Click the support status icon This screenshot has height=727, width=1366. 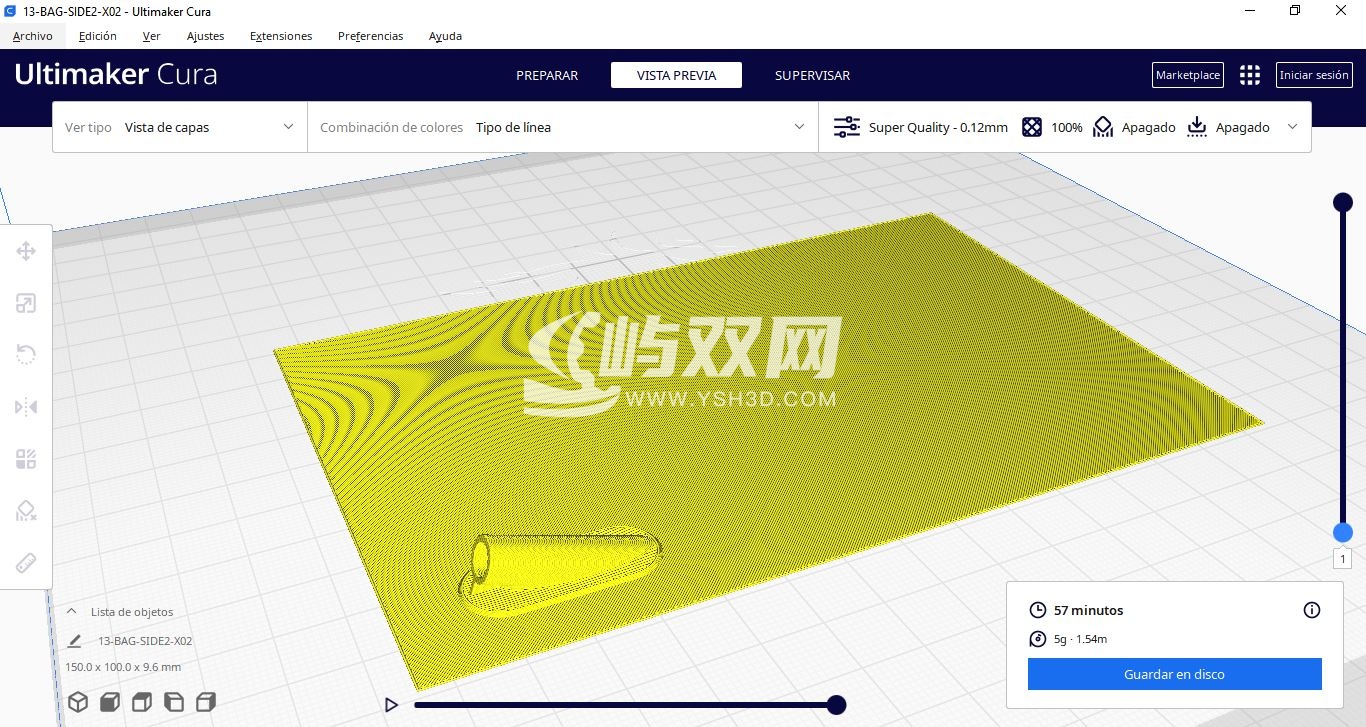point(1103,127)
